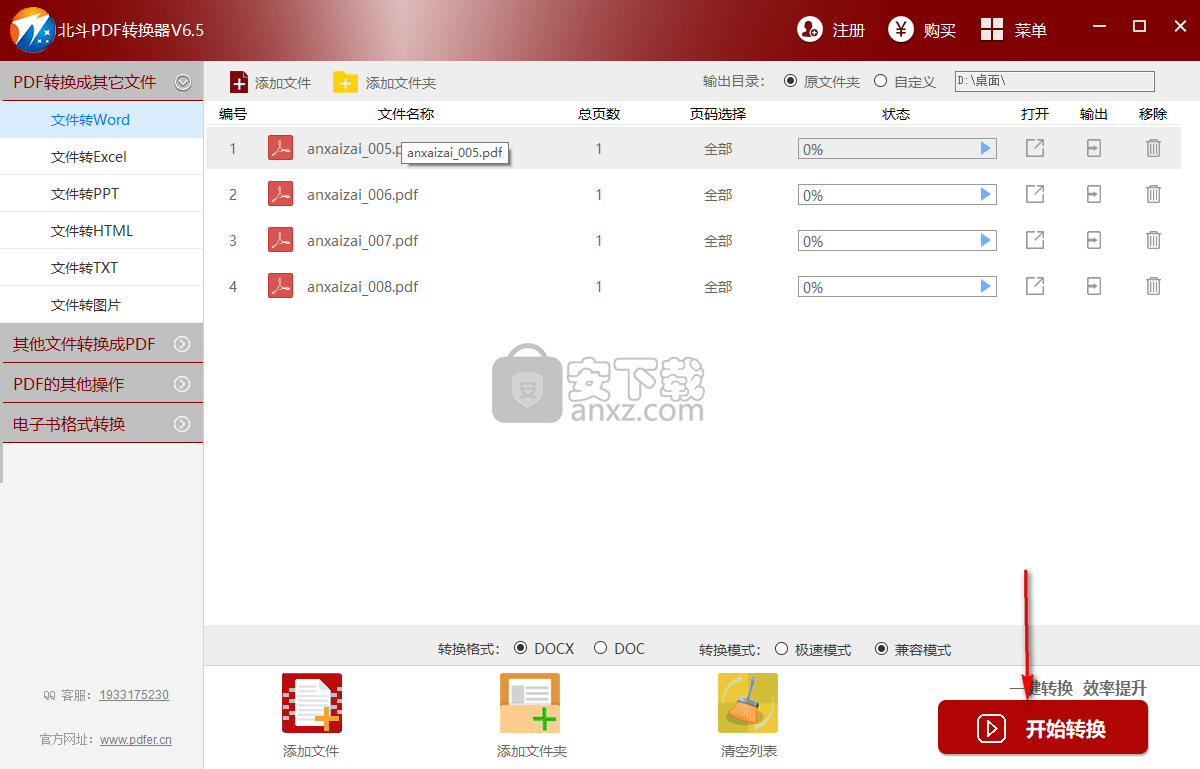Click the 注册 user icon
This screenshot has height=769, width=1200.
click(x=809, y=30)
